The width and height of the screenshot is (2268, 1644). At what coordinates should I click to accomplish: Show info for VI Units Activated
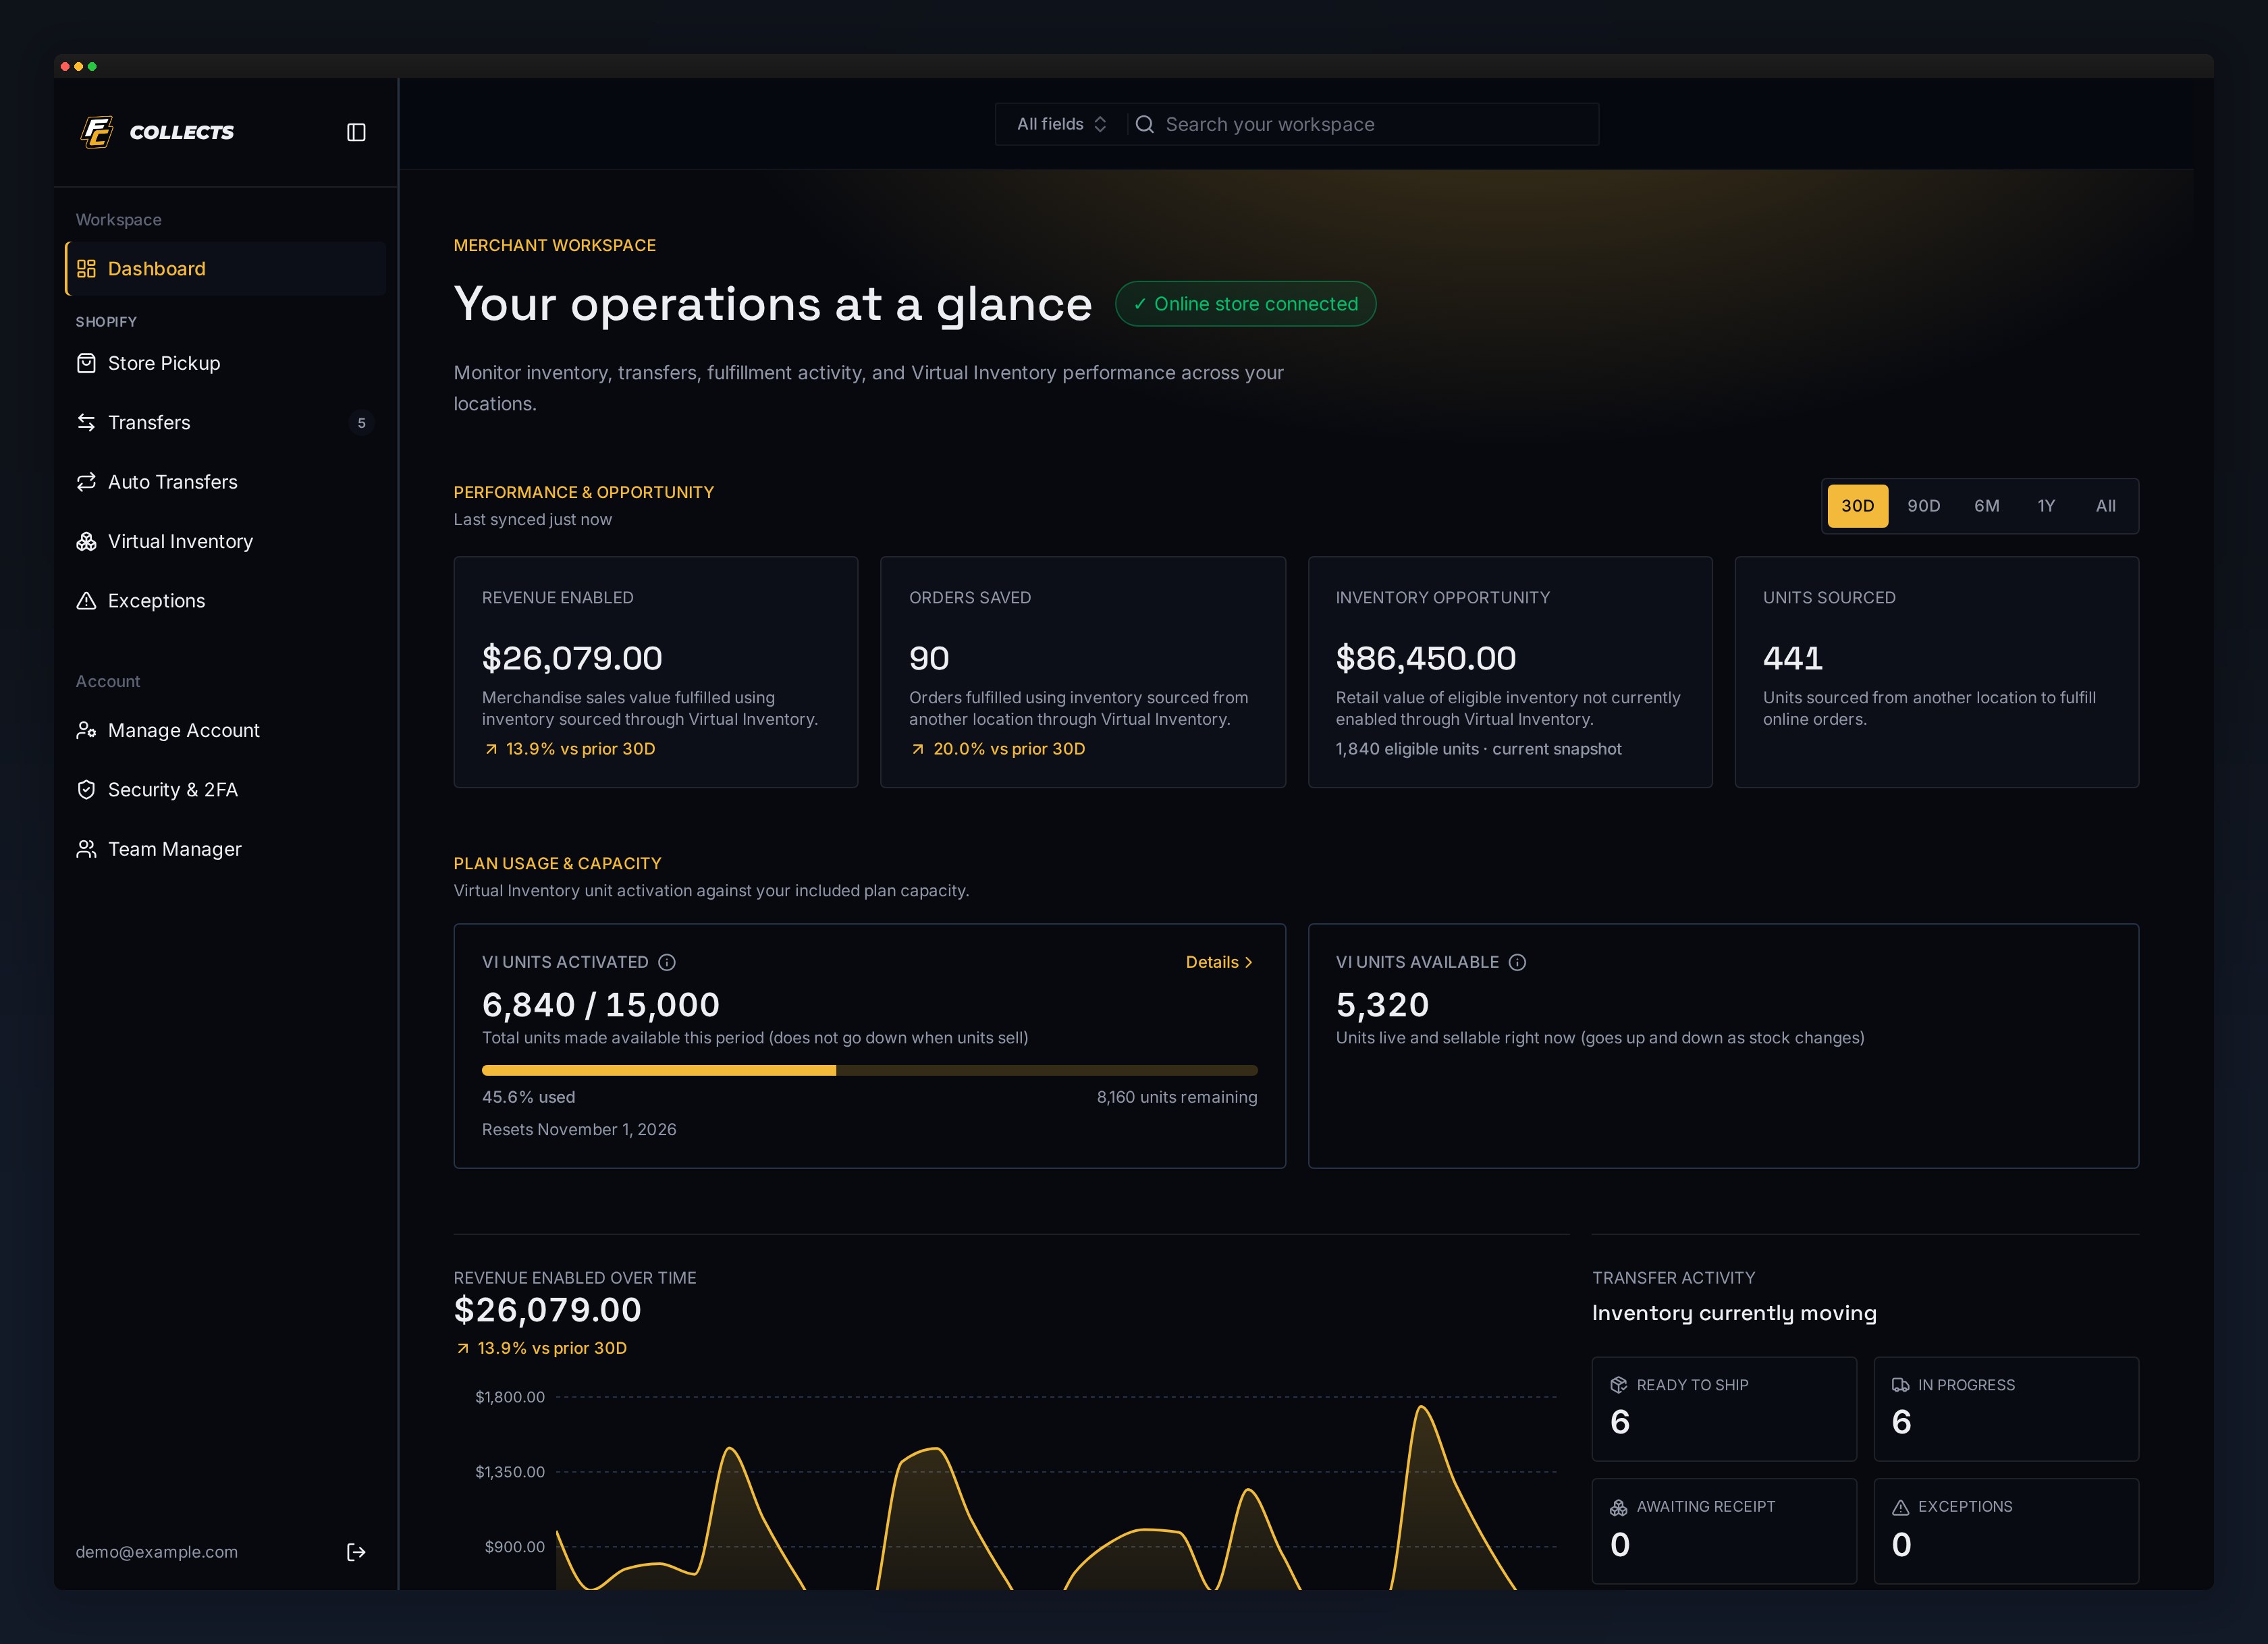[667, 962]
